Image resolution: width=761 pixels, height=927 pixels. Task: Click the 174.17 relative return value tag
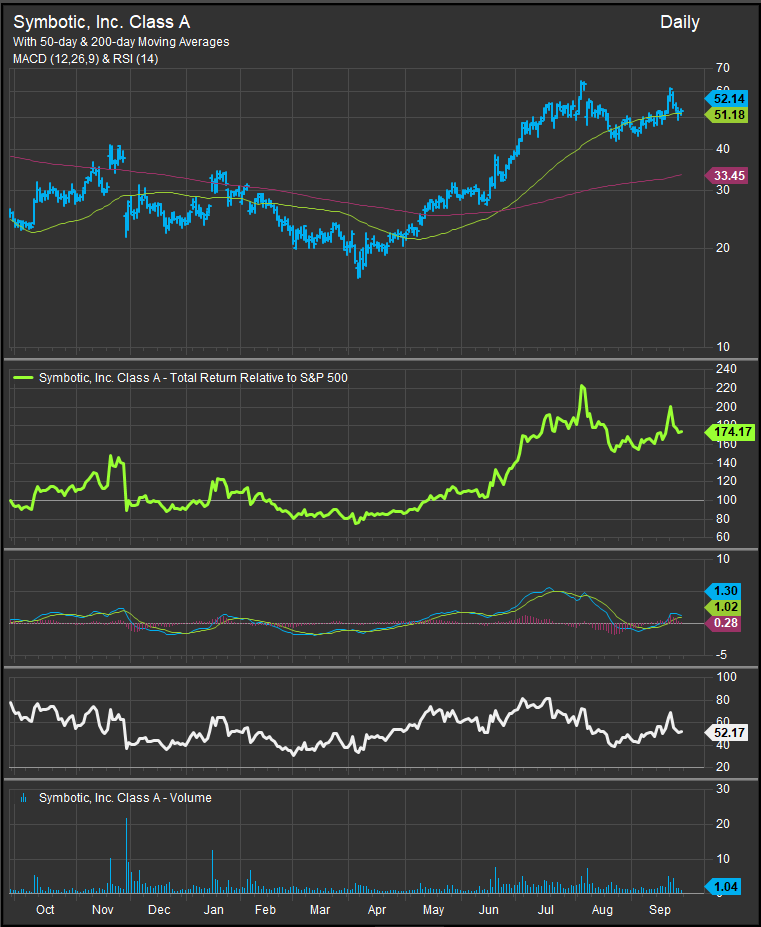pos(731,432)
